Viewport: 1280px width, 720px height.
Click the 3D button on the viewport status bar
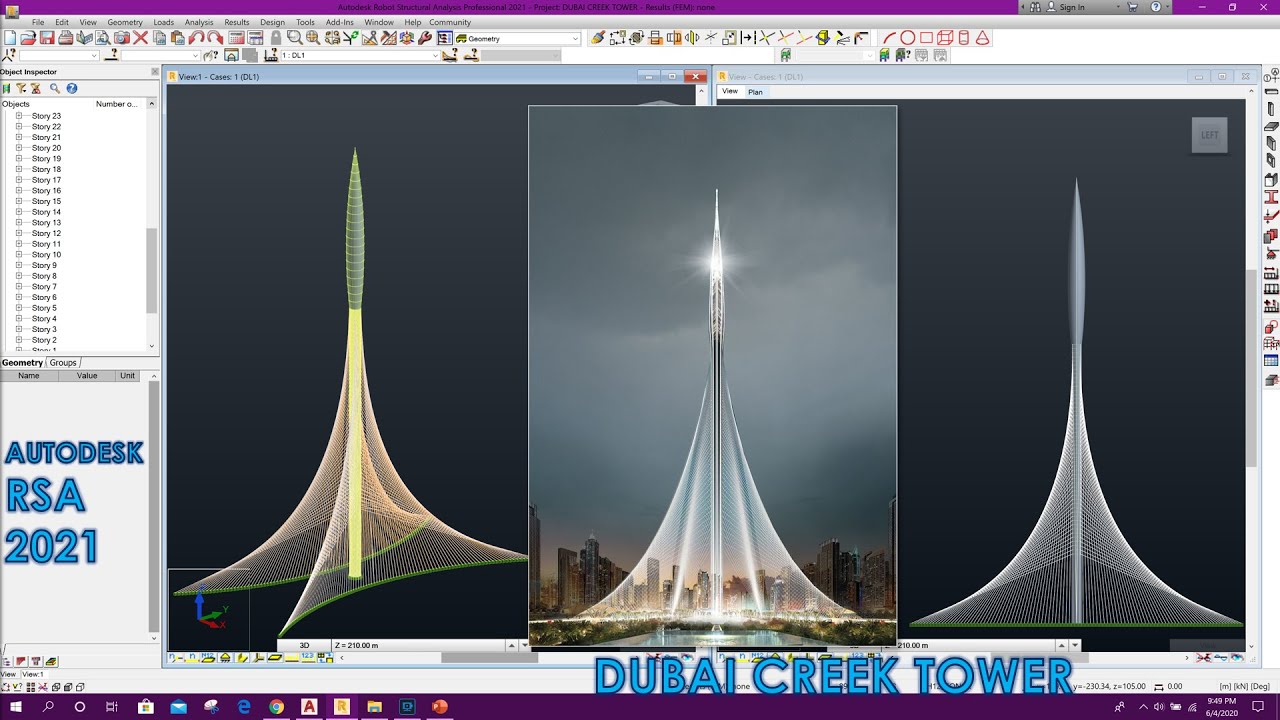[x=302, y=645]
